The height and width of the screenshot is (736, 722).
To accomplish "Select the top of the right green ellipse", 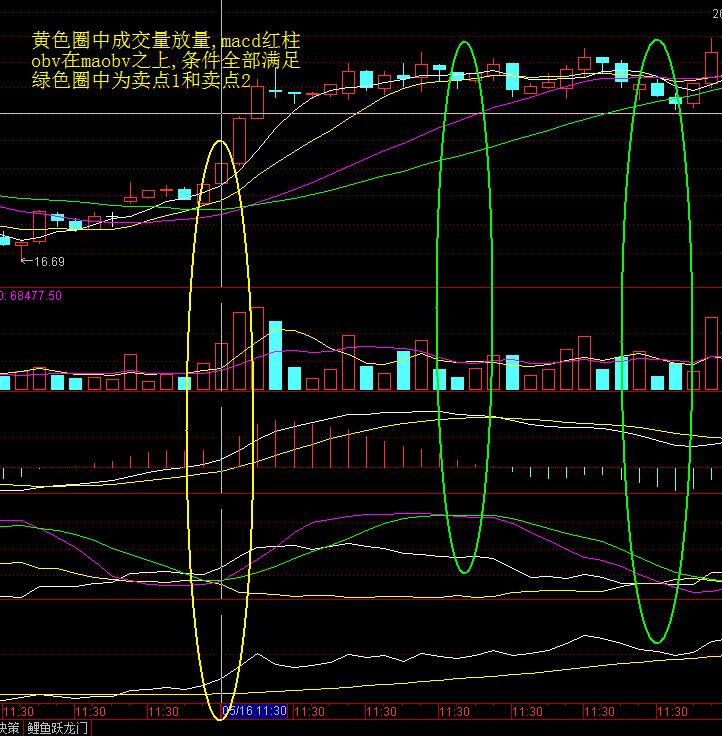I will [x=657, y=41].
